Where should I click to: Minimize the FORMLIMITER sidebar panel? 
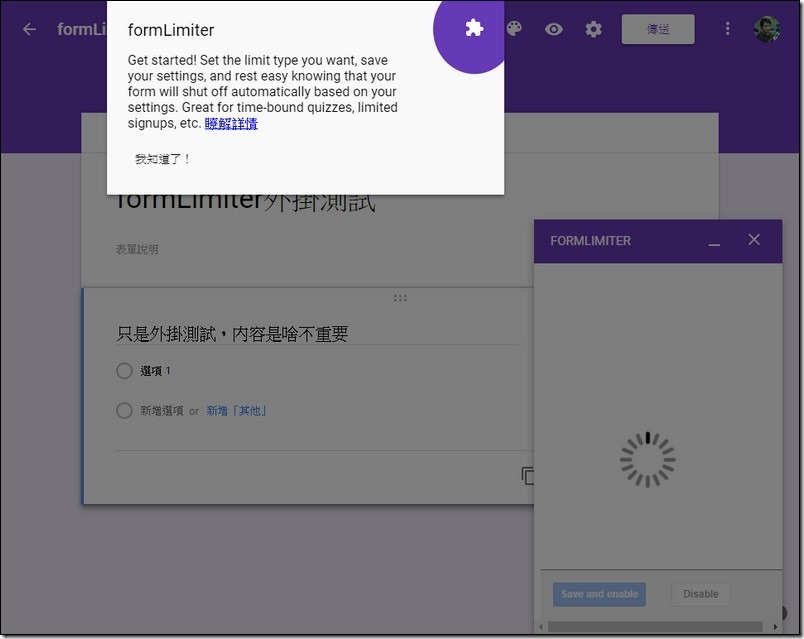(714, 241)
